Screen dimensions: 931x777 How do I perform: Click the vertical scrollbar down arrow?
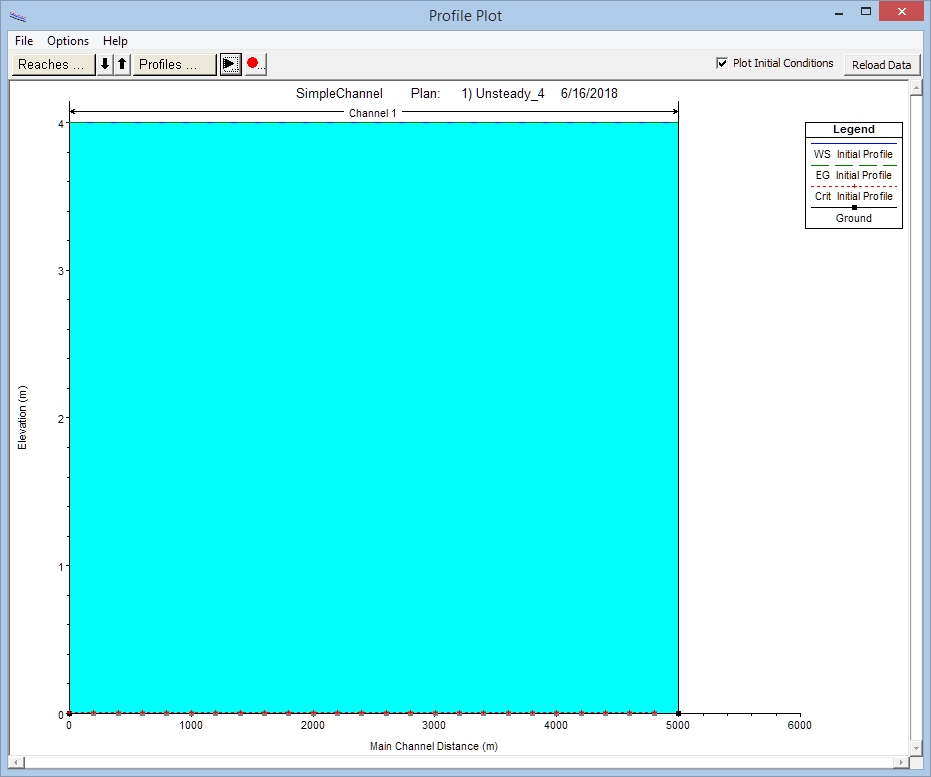(x=916, y=749)
